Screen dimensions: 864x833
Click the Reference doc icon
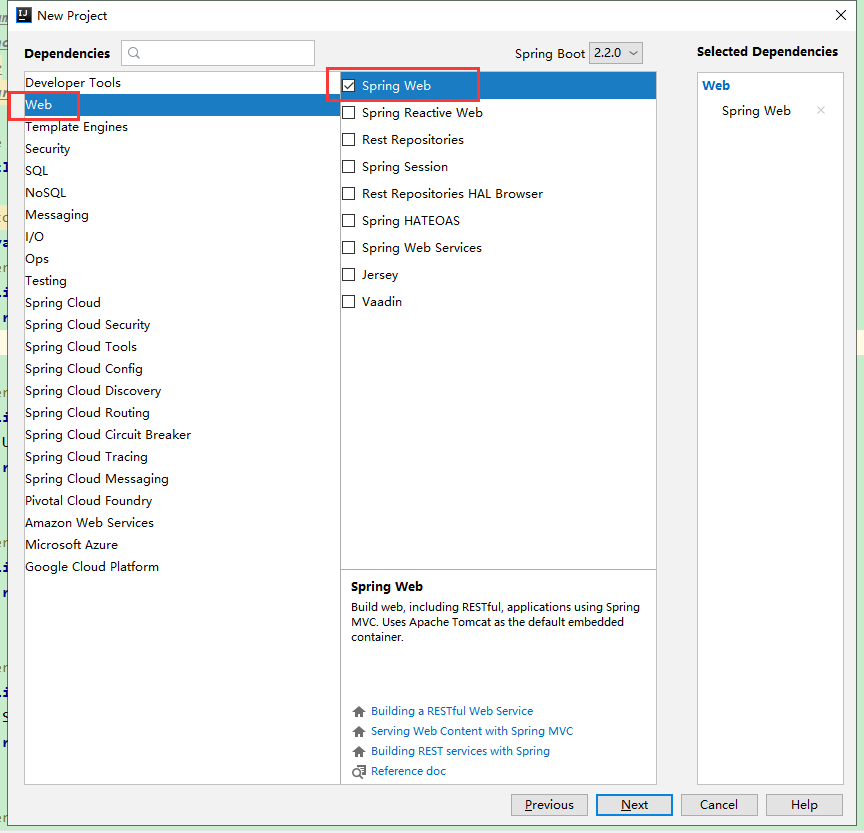click(x=359, y=771)
